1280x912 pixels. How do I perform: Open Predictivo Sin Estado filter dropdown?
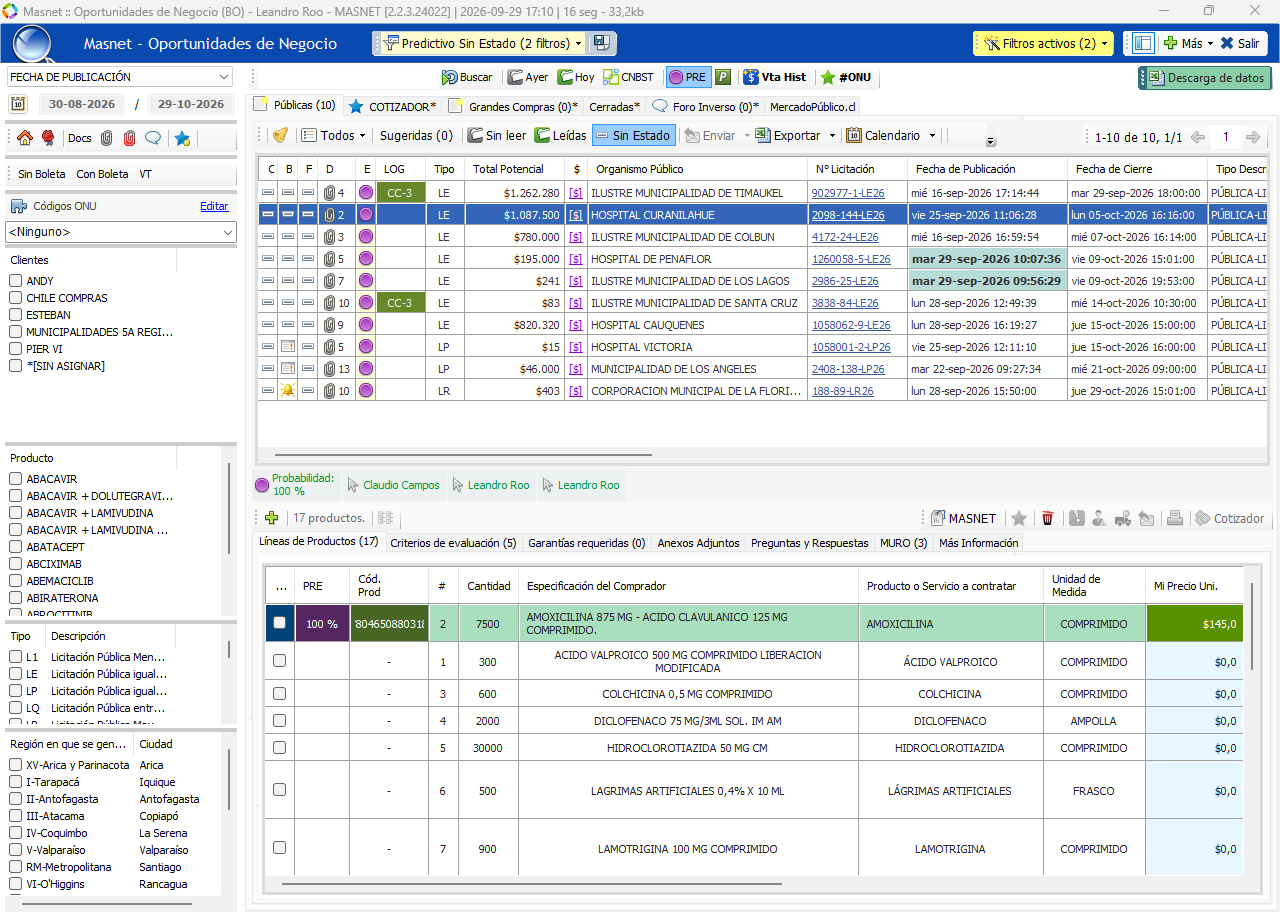(482, 43)
